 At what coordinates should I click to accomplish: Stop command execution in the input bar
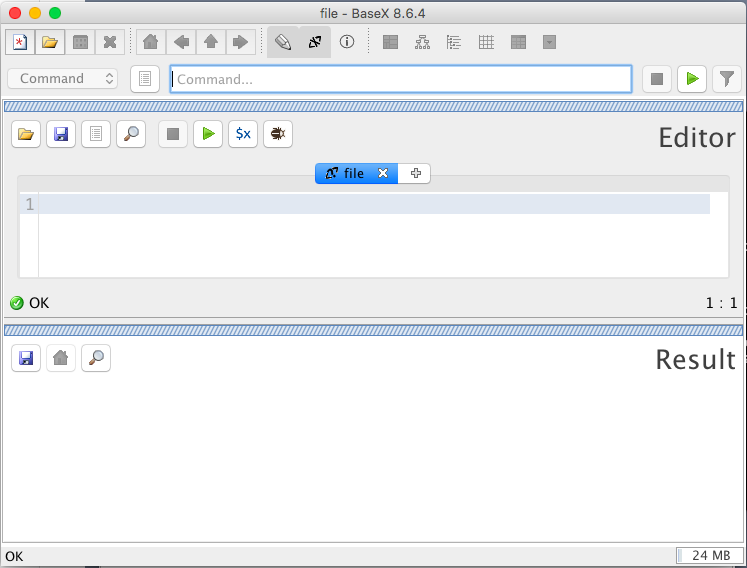(657, 79)
